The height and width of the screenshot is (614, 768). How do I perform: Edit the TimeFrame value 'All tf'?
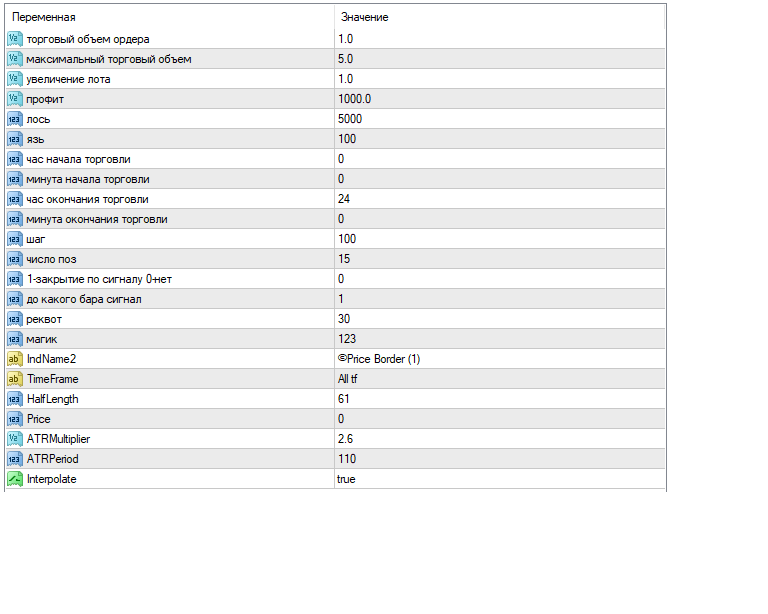348,379
